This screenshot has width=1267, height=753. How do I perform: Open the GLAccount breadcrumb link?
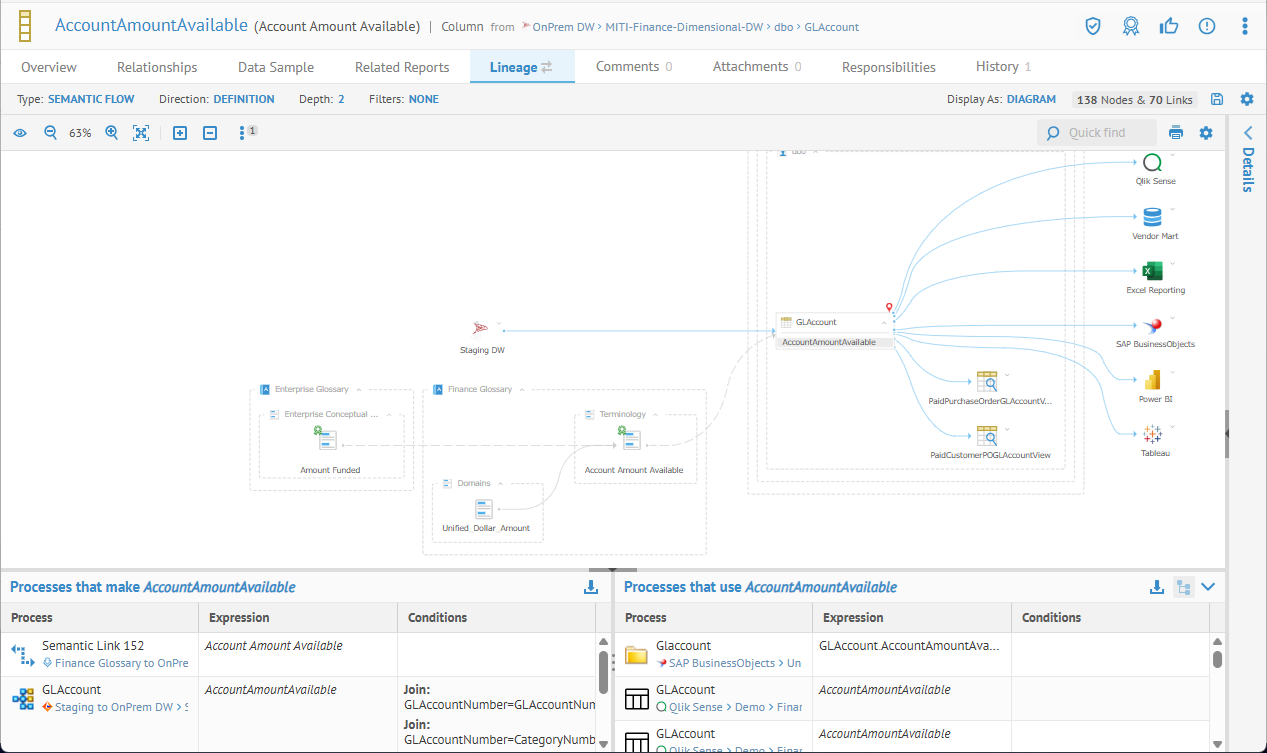click(x=831, y=27)
